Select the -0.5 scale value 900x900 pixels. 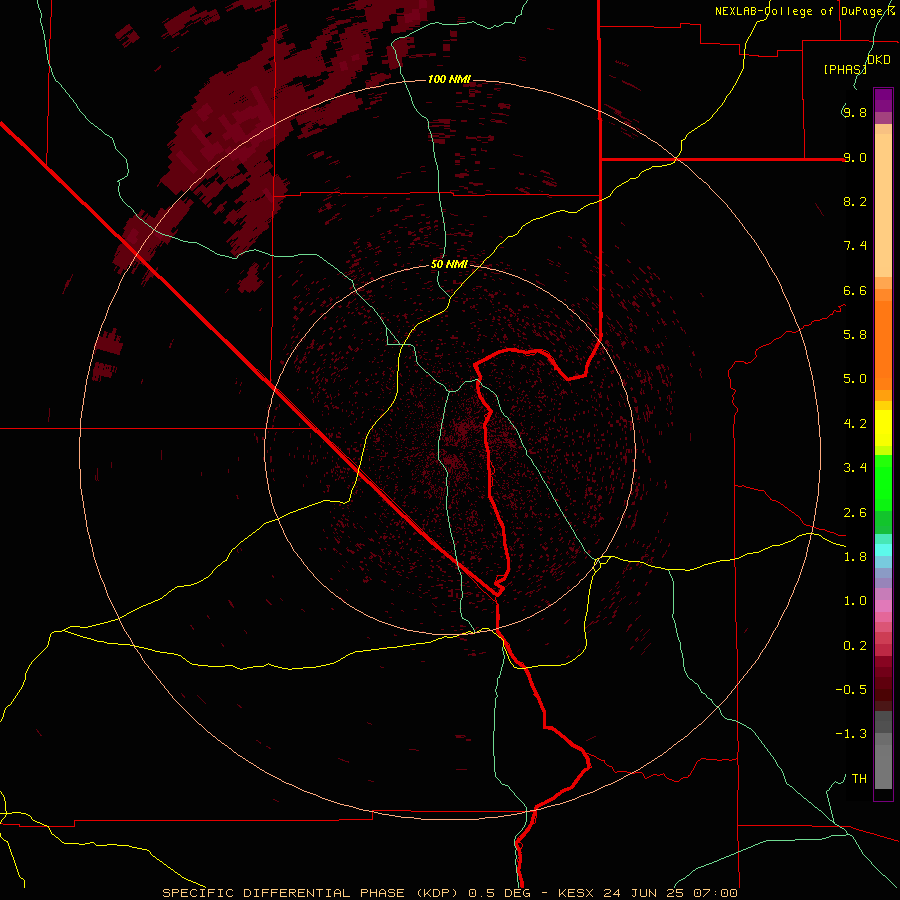tap(851, 690)
